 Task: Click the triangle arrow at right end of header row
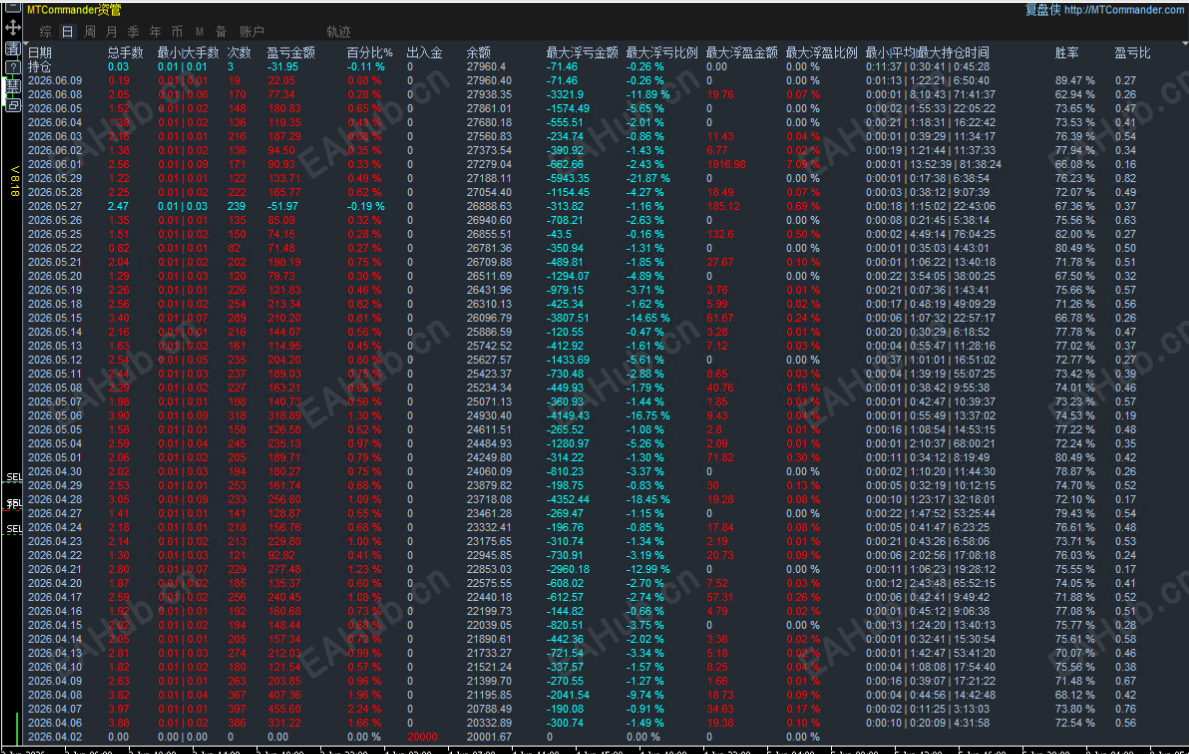click(1184, 44)
